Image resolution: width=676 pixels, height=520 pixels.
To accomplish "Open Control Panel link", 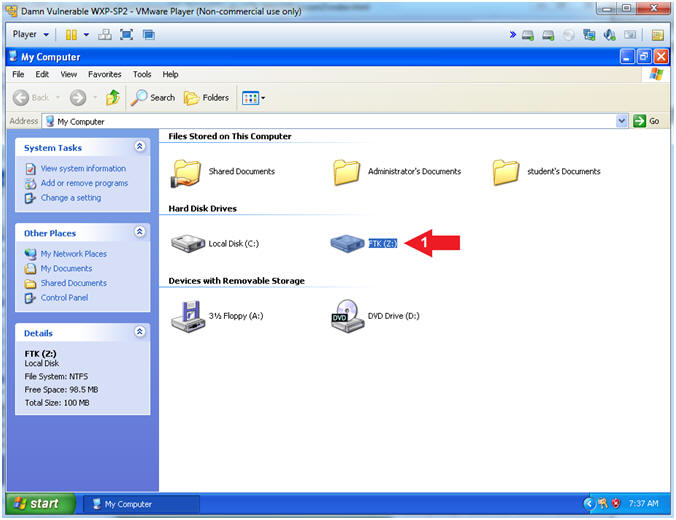I will click(x=64, y=298).
